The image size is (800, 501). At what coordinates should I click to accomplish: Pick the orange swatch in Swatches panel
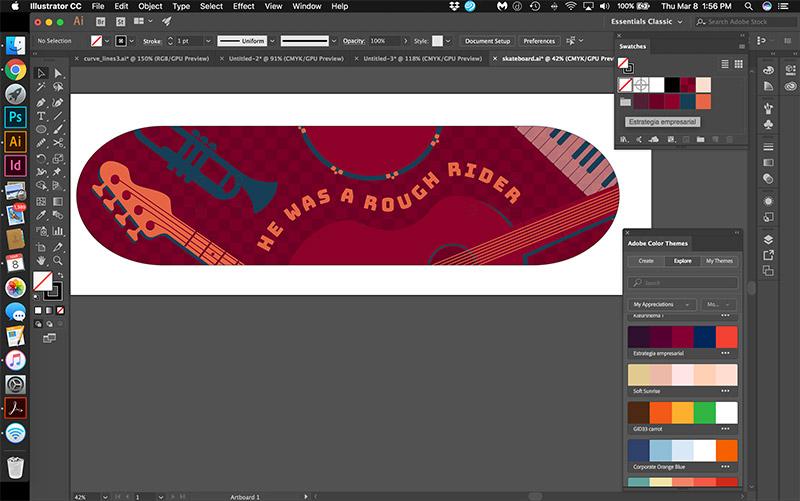coord(704,101)
